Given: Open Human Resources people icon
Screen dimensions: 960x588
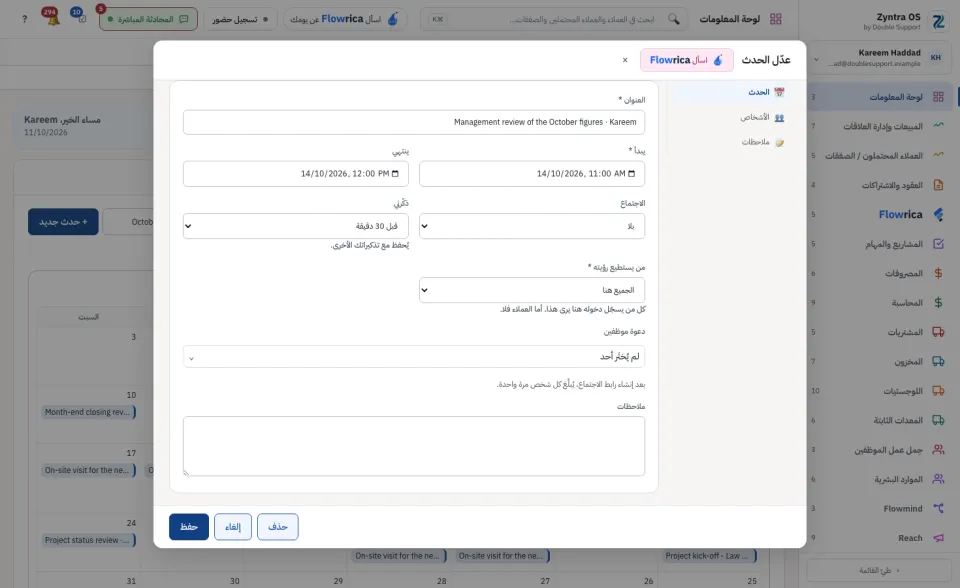Looking at the screenshot, I should click(x=938, y=478).
